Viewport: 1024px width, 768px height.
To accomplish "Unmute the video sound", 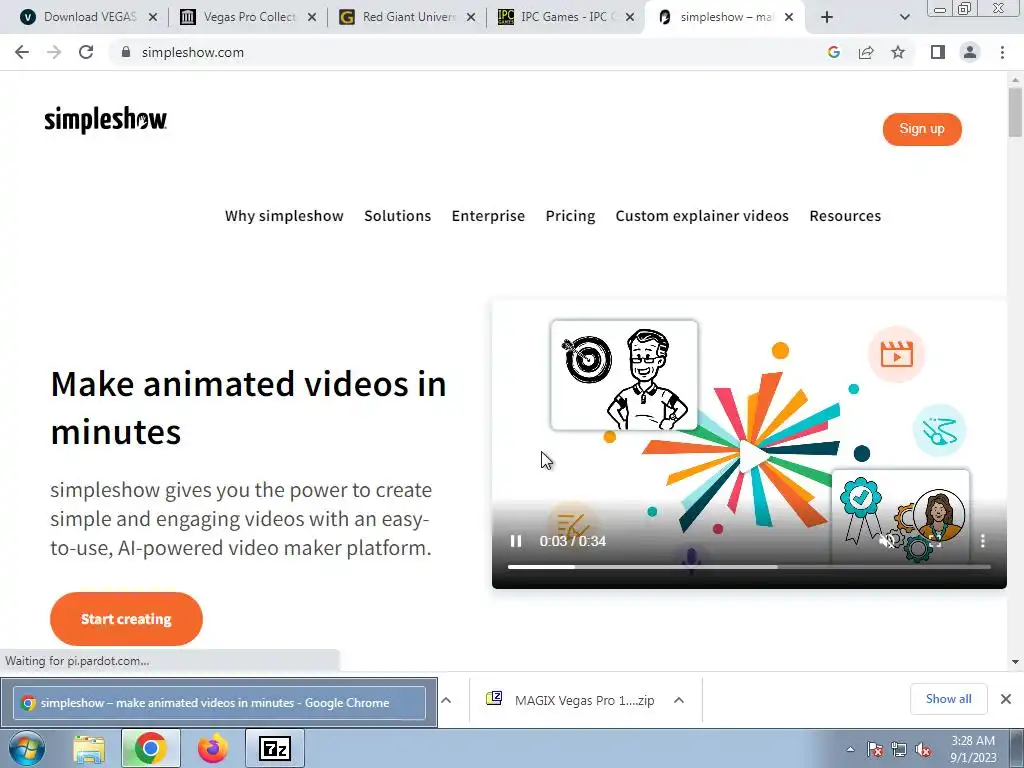I will (x=886, y=541).
